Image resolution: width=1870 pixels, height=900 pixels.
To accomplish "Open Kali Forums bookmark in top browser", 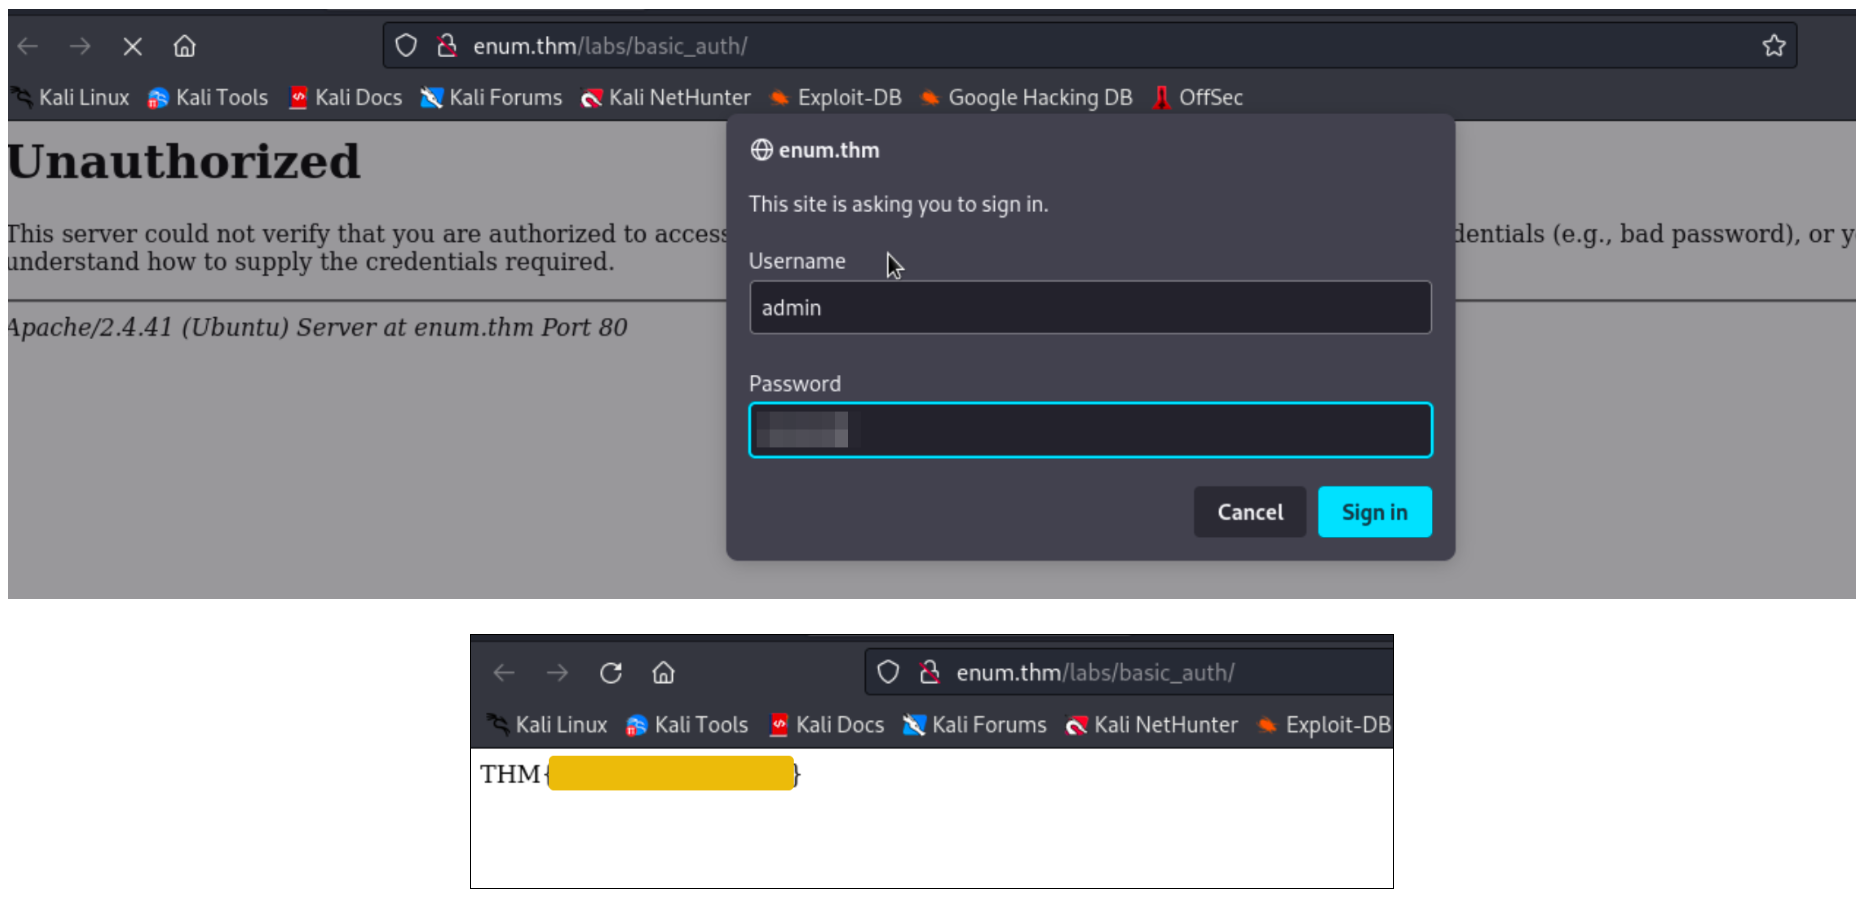I will (491, 97).
